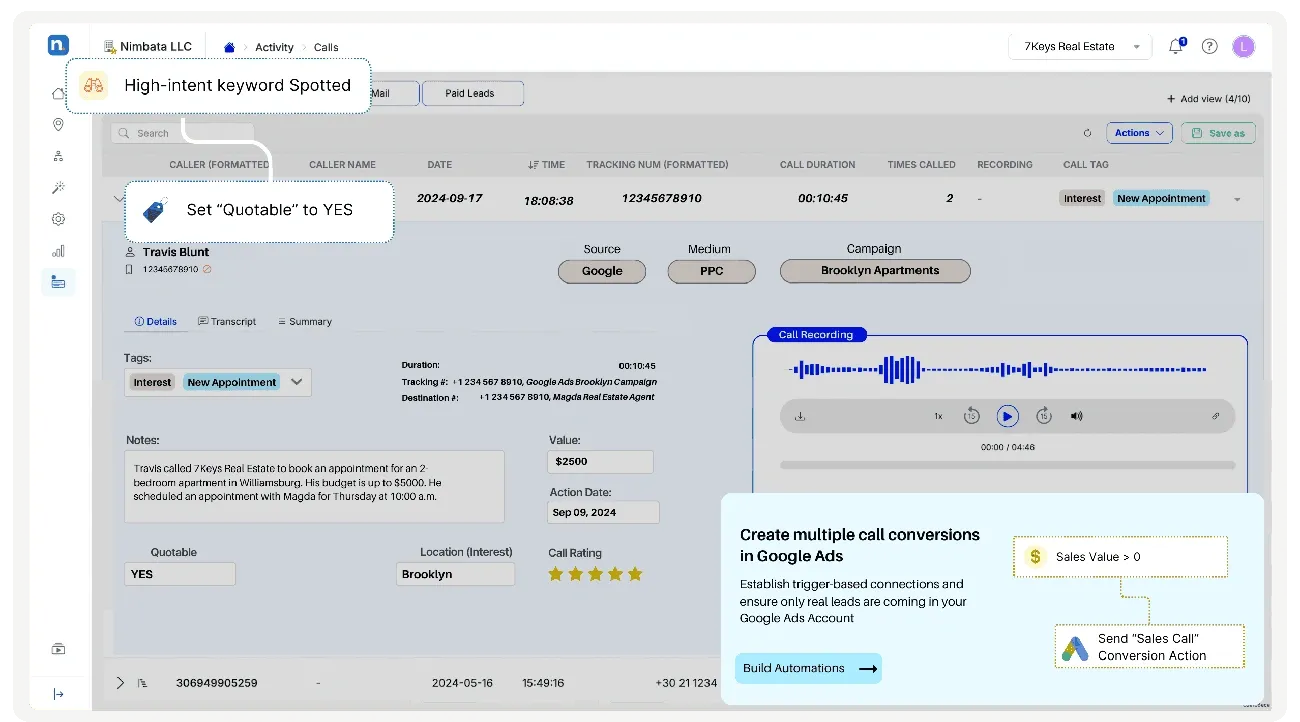Image resolution: width=1300 pixels, height=722 pixels.
Task: Rewind the recording 15 seconds
Action: tap(971, 416)
